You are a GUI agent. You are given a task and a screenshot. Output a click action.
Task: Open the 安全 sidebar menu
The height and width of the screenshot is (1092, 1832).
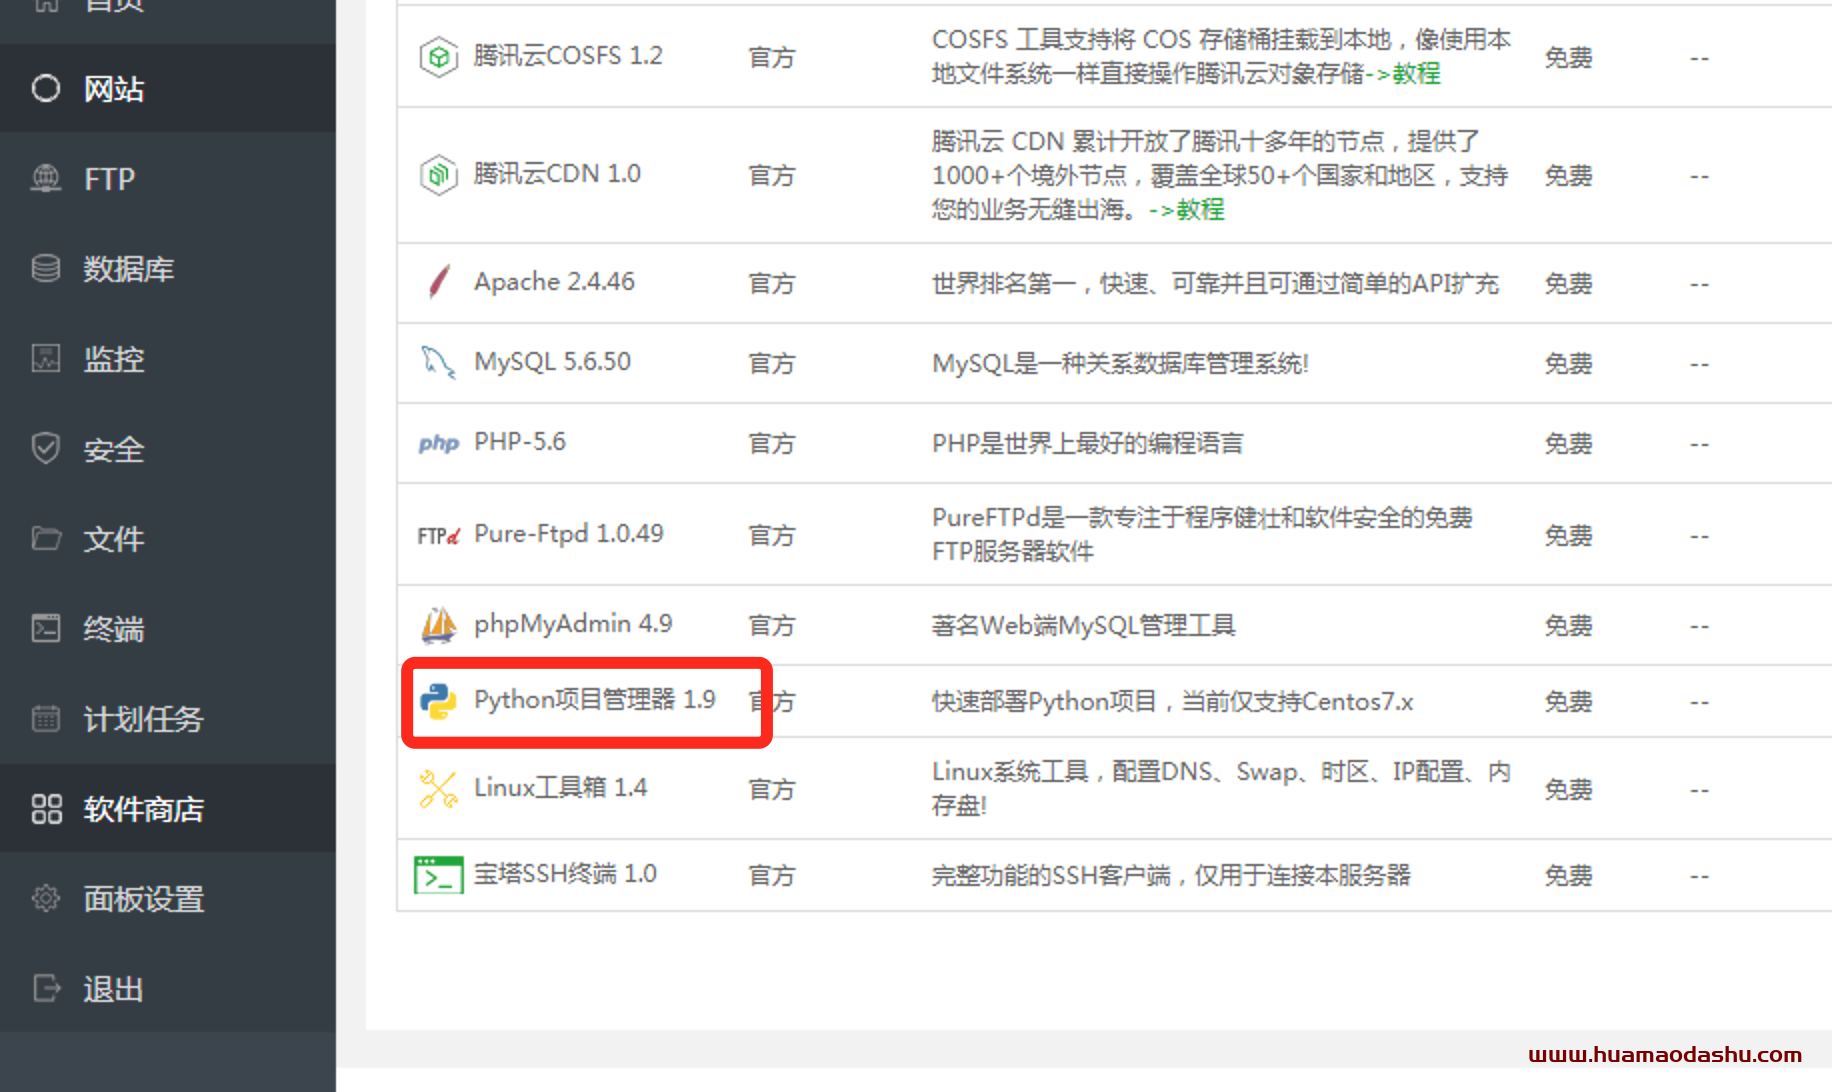tap(167, 448)
